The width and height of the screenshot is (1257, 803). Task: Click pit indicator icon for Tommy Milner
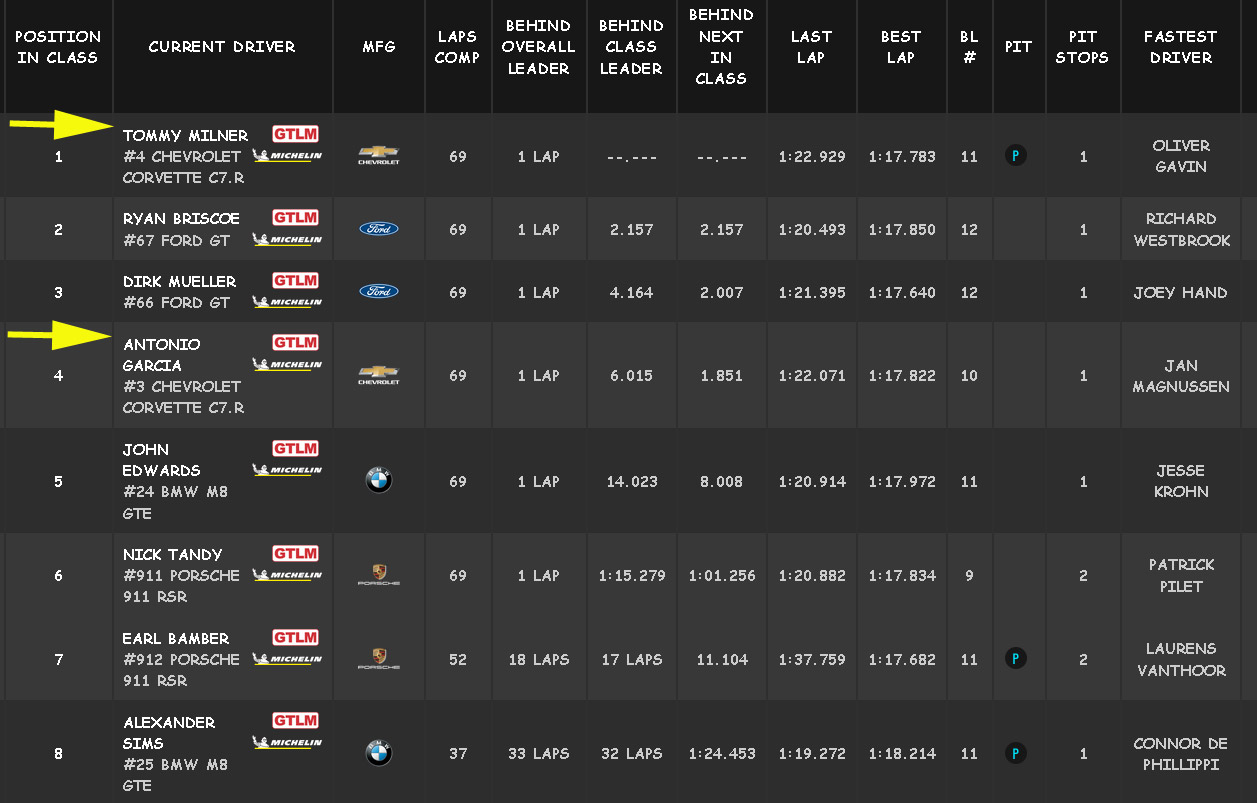click(1015, 156)
